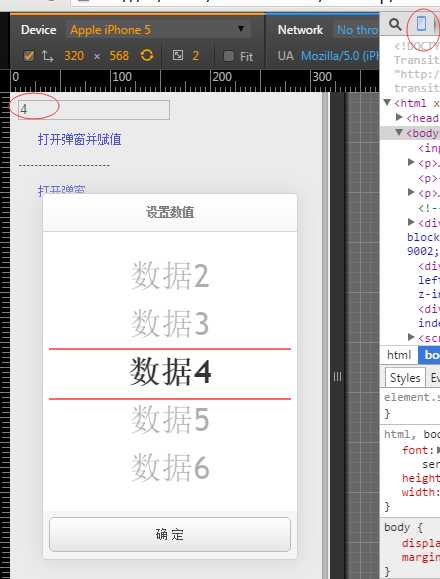440x579 pixels.
Task: Select 数据6 in the picker
Action: tap(170, 467)
